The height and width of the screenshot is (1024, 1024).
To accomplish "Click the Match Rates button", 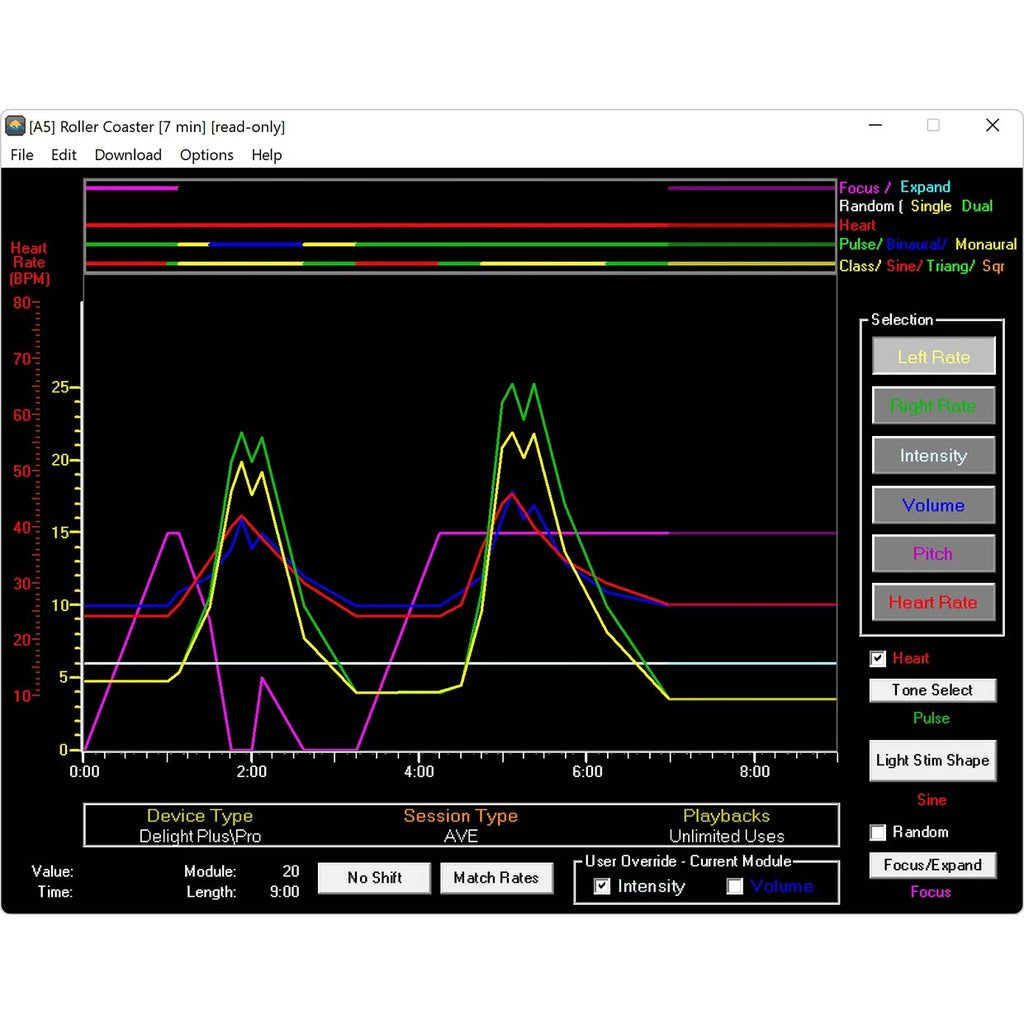I will (496, 878).
